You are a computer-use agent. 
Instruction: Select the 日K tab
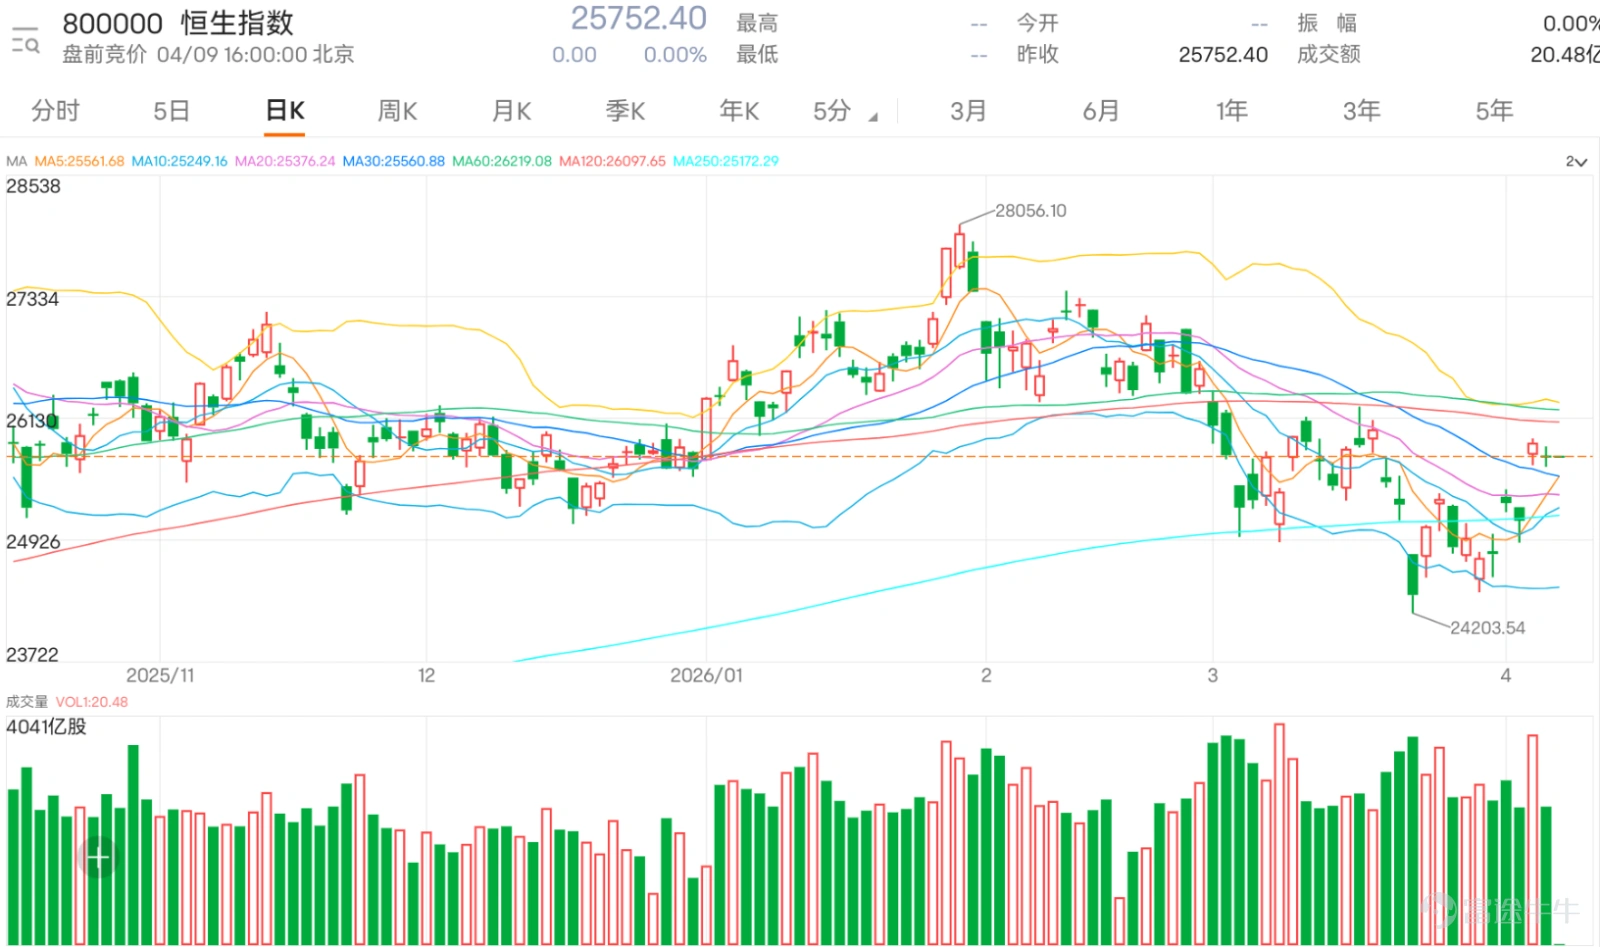[285, 110]
